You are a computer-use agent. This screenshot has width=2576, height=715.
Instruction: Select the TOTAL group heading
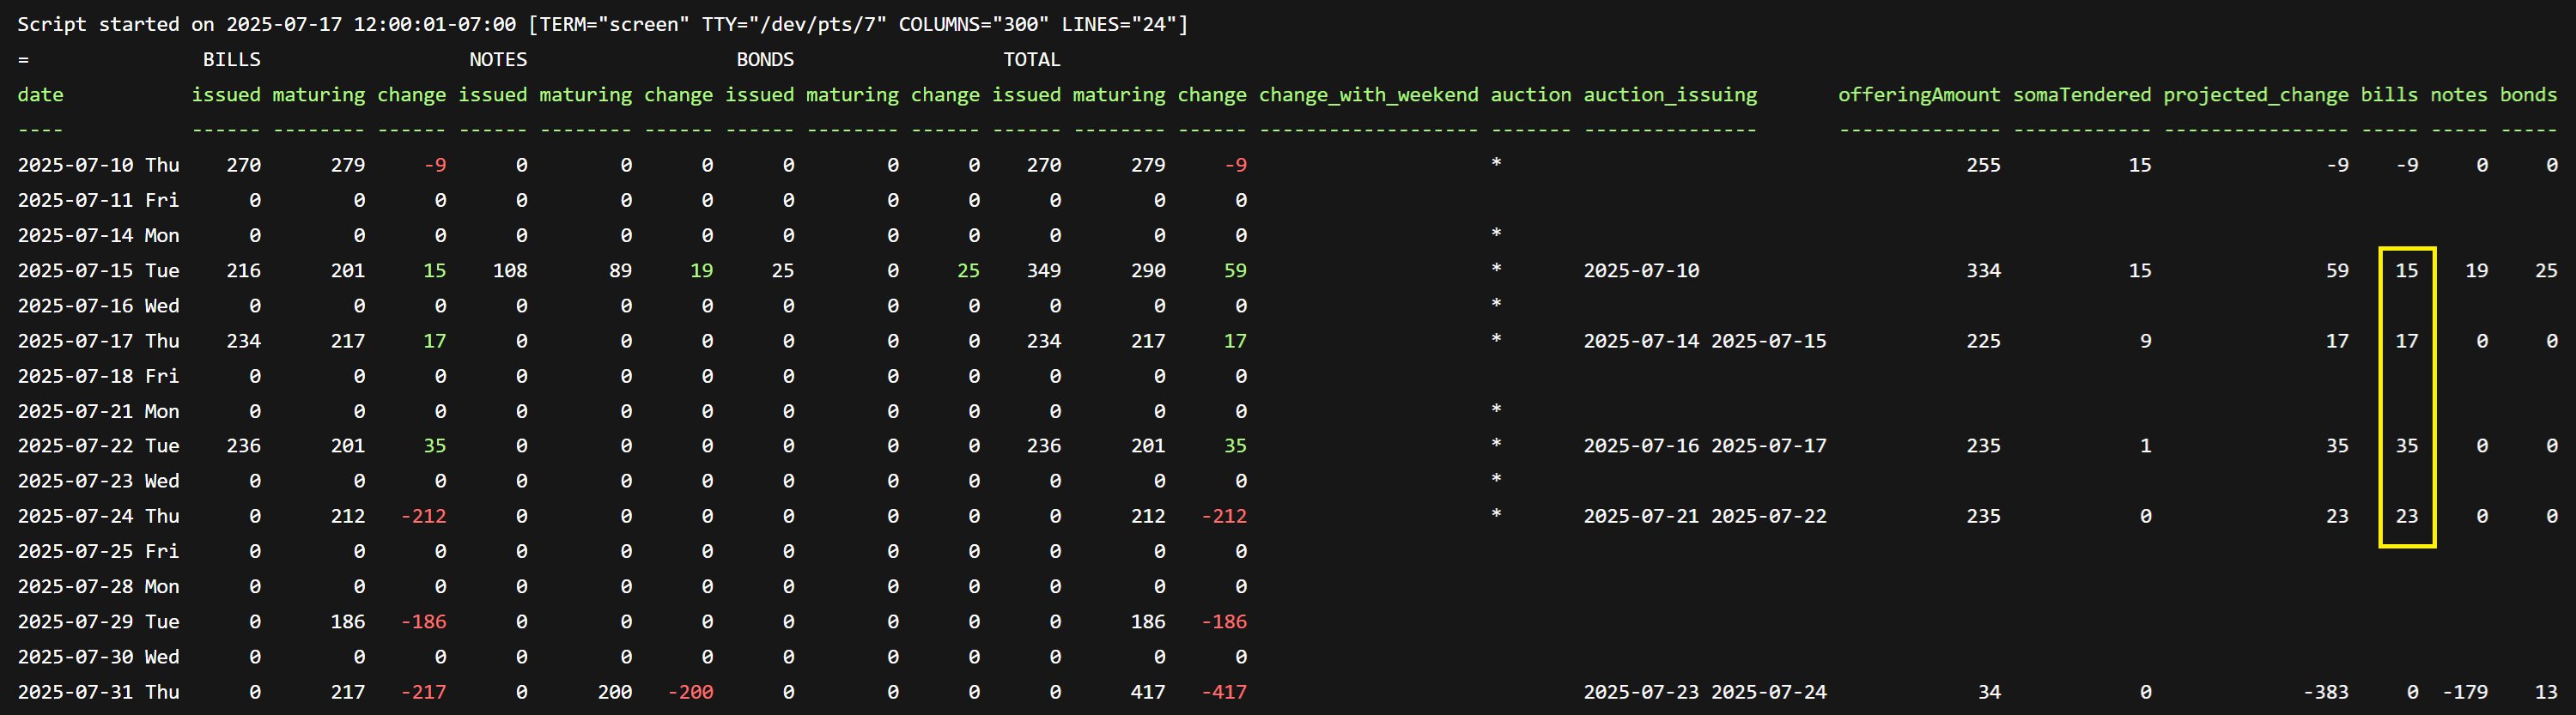1032,59
